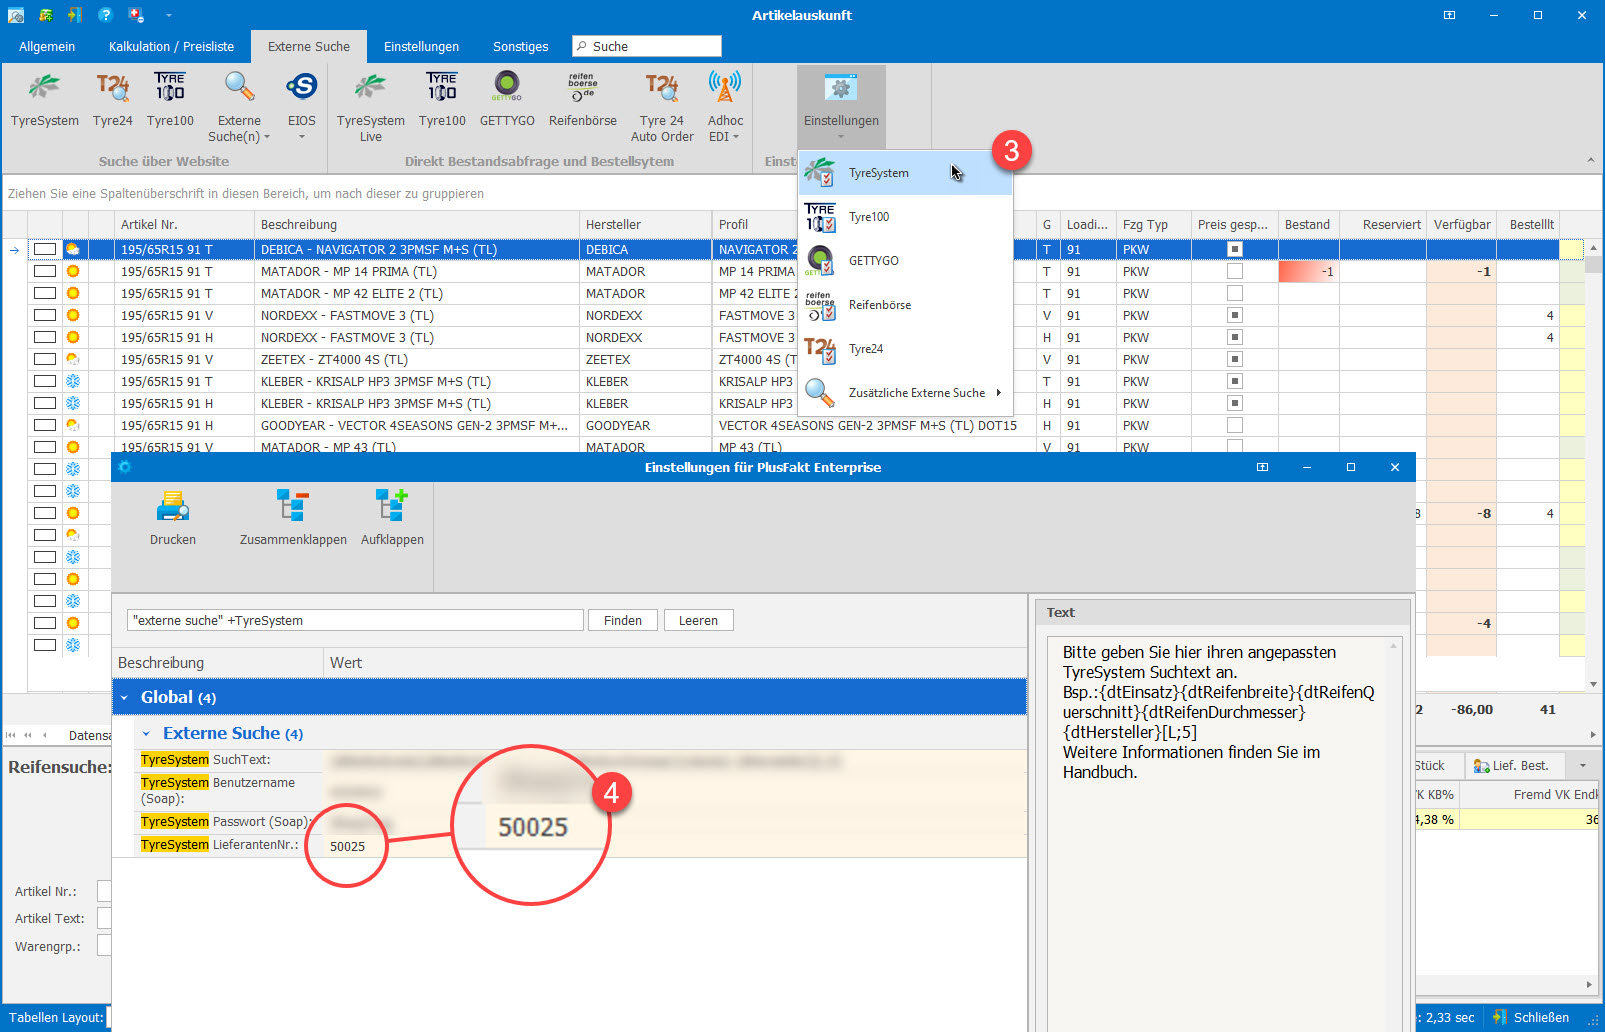Select GETTYGO in settings dropdown menu
The height and width of the screenshot is (1032, 1606).
905,261
